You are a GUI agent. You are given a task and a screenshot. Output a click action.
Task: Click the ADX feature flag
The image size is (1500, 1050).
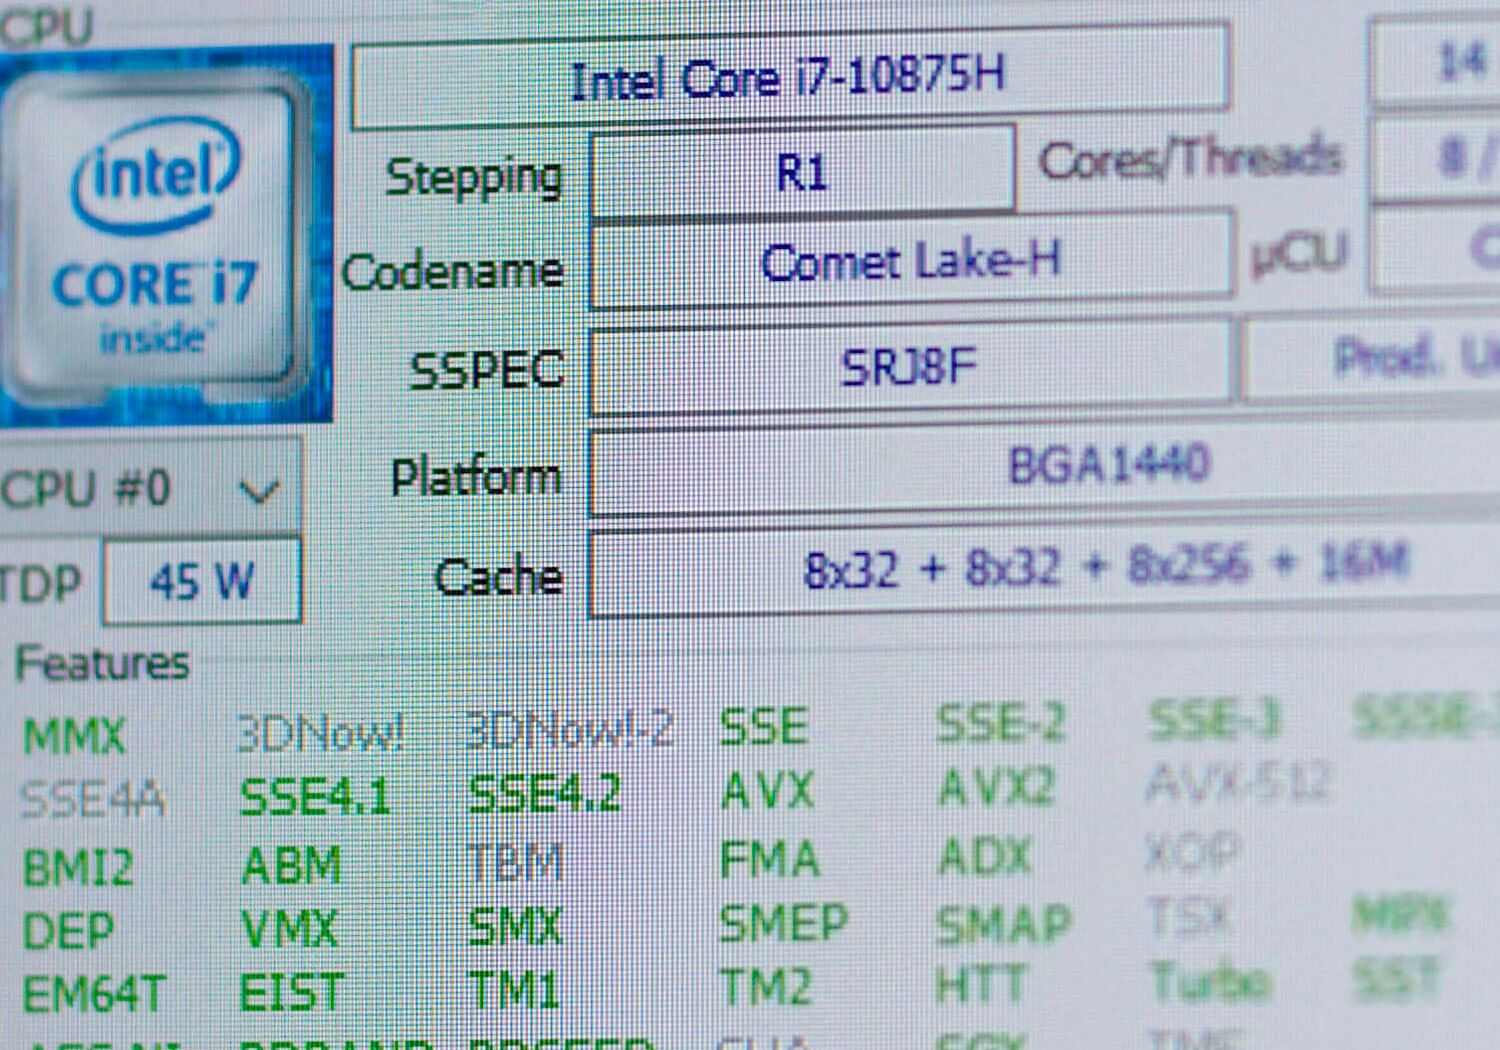coord(985,857)
